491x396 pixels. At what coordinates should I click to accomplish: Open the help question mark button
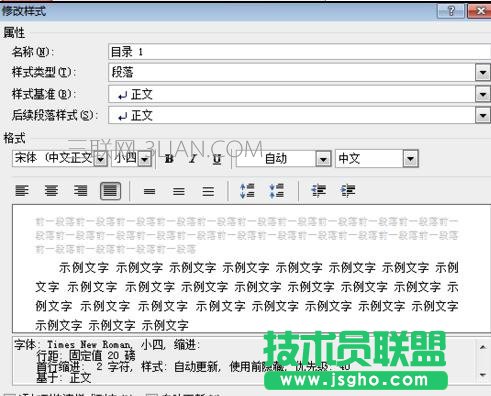tap(451, 11)
